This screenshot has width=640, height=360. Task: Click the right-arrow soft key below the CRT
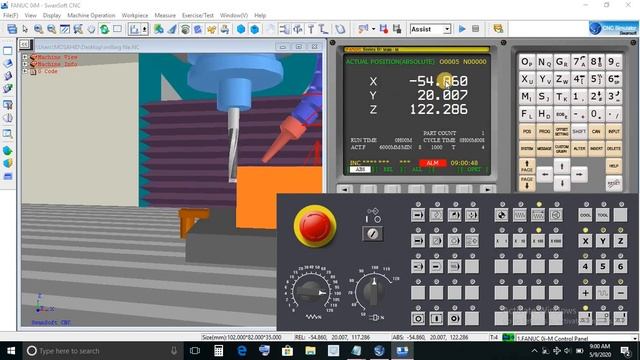pos(487,189)
